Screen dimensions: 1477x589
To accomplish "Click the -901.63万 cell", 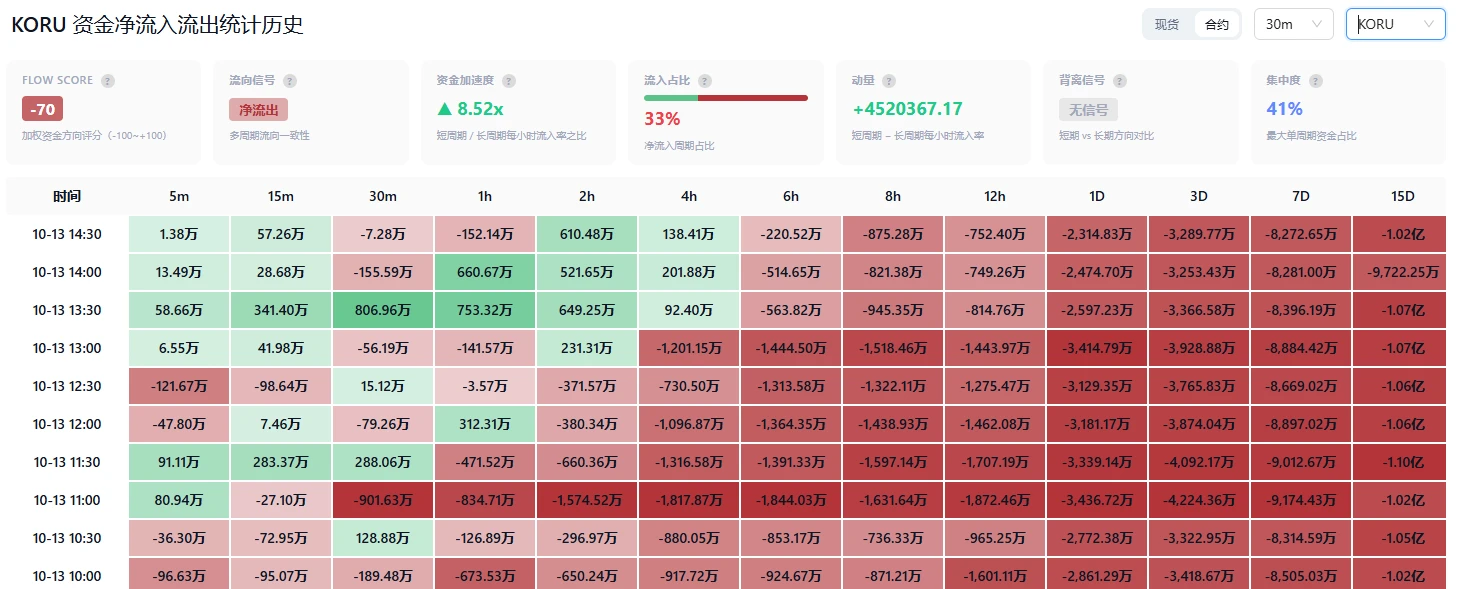I will 383,500.
